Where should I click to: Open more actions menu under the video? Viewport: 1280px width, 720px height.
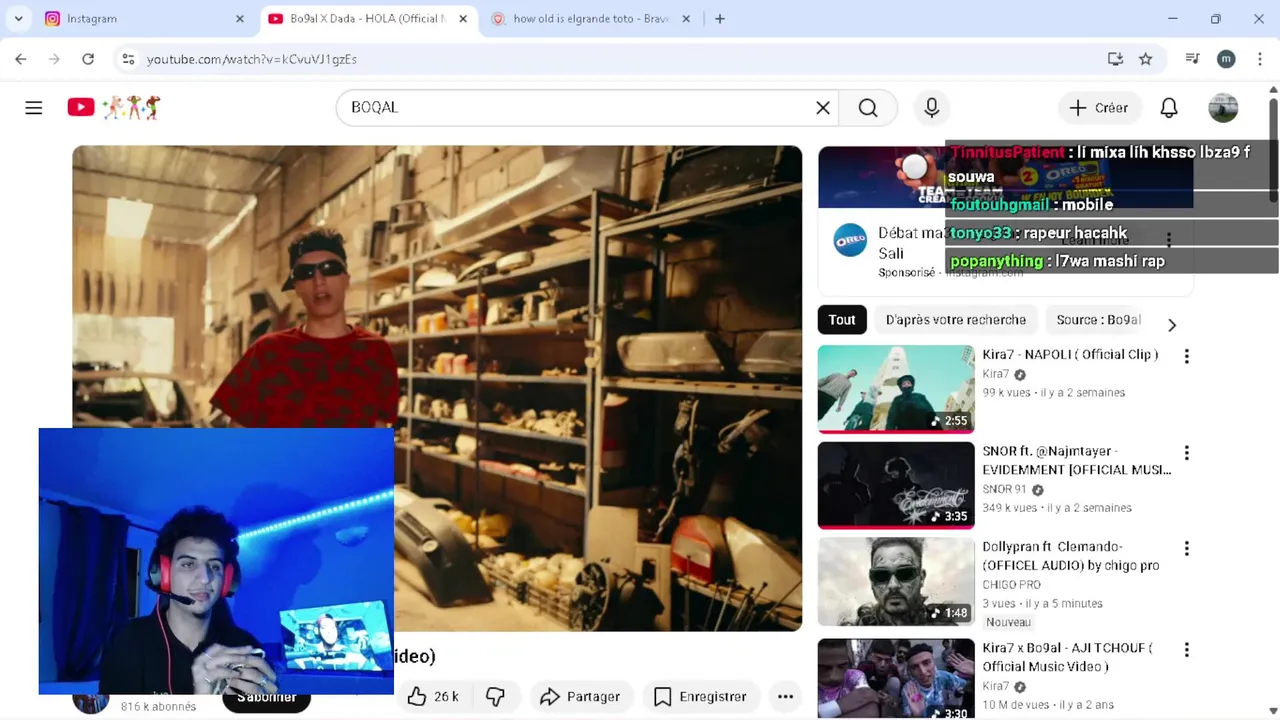[786, 697]
